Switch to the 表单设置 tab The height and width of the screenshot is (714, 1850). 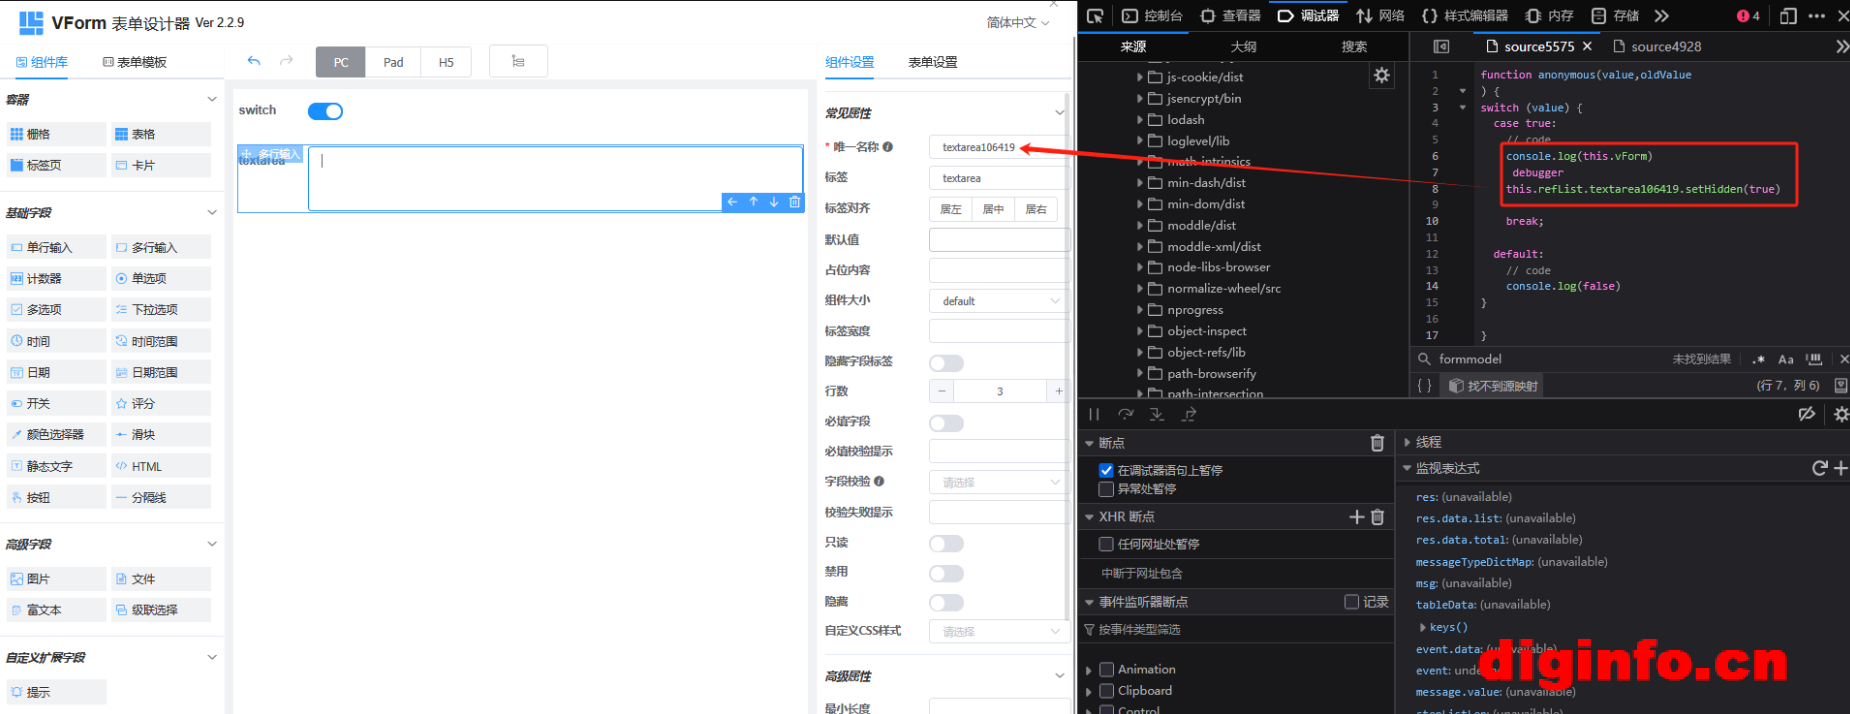coord(932,62)
